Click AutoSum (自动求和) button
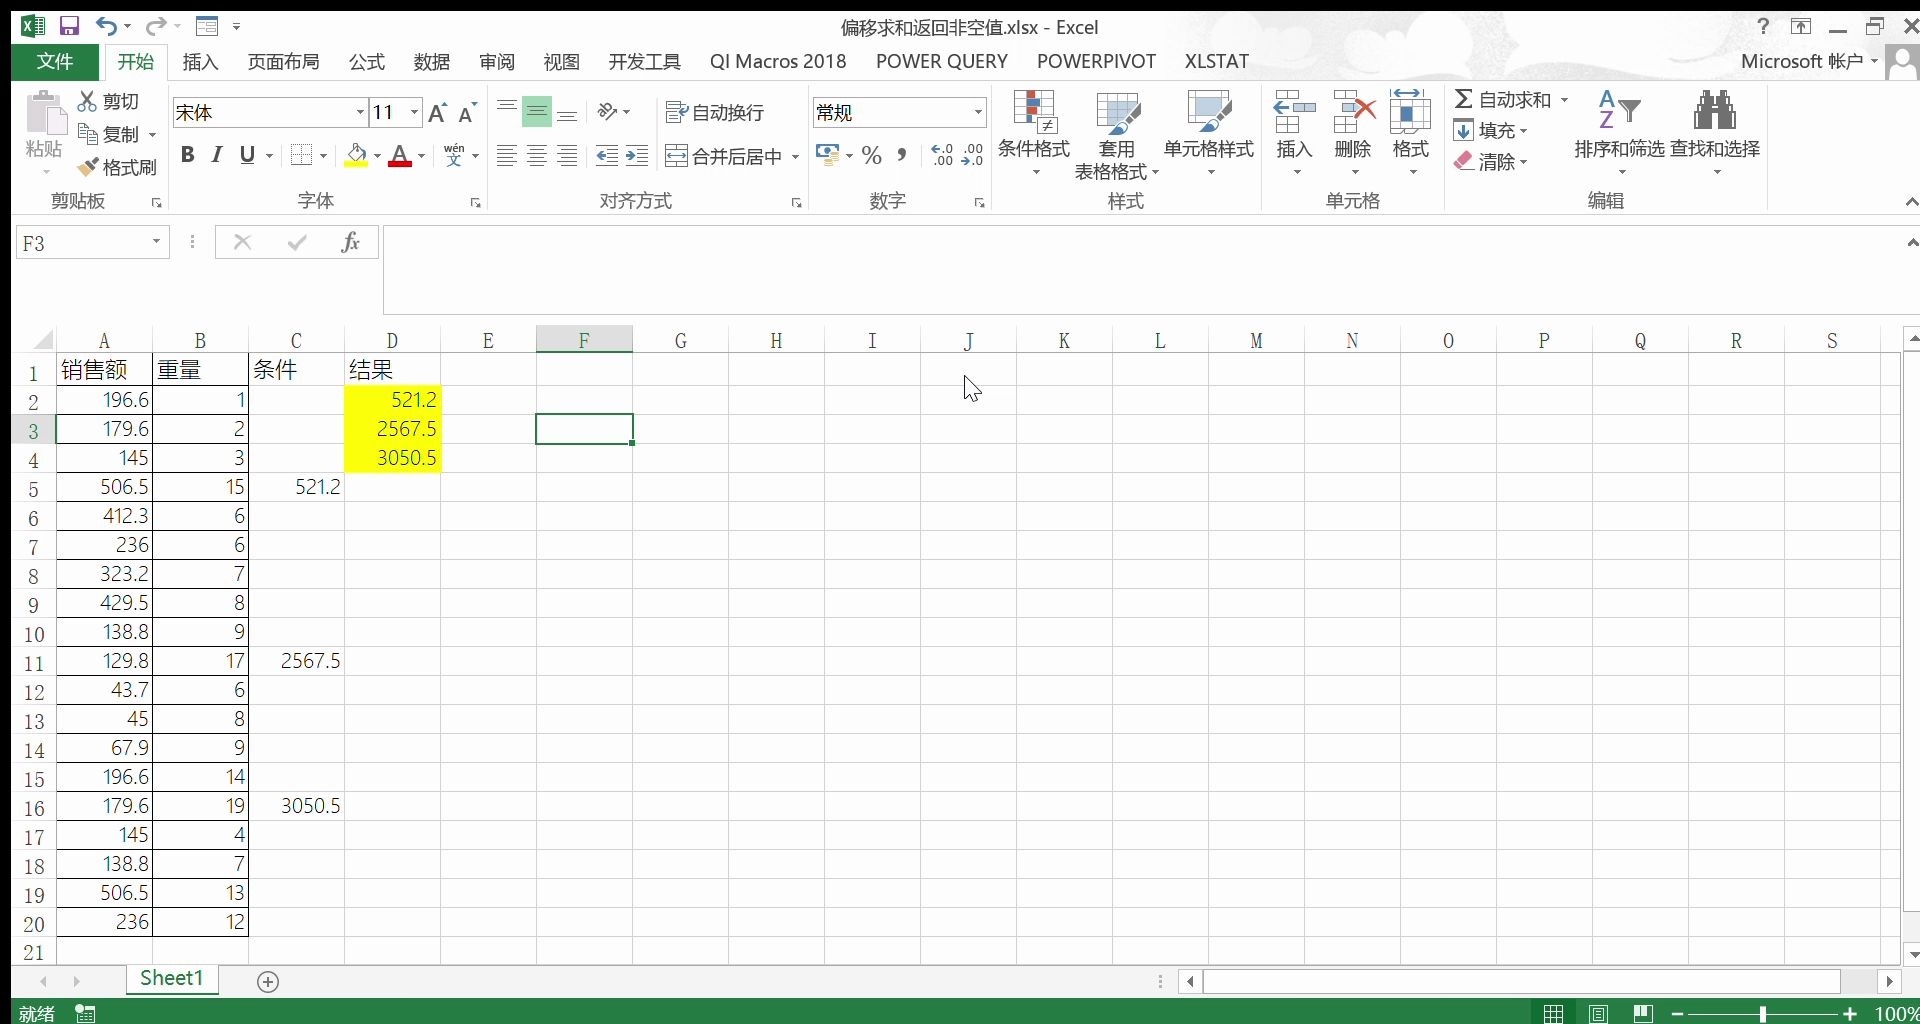 coord(1503,100)
